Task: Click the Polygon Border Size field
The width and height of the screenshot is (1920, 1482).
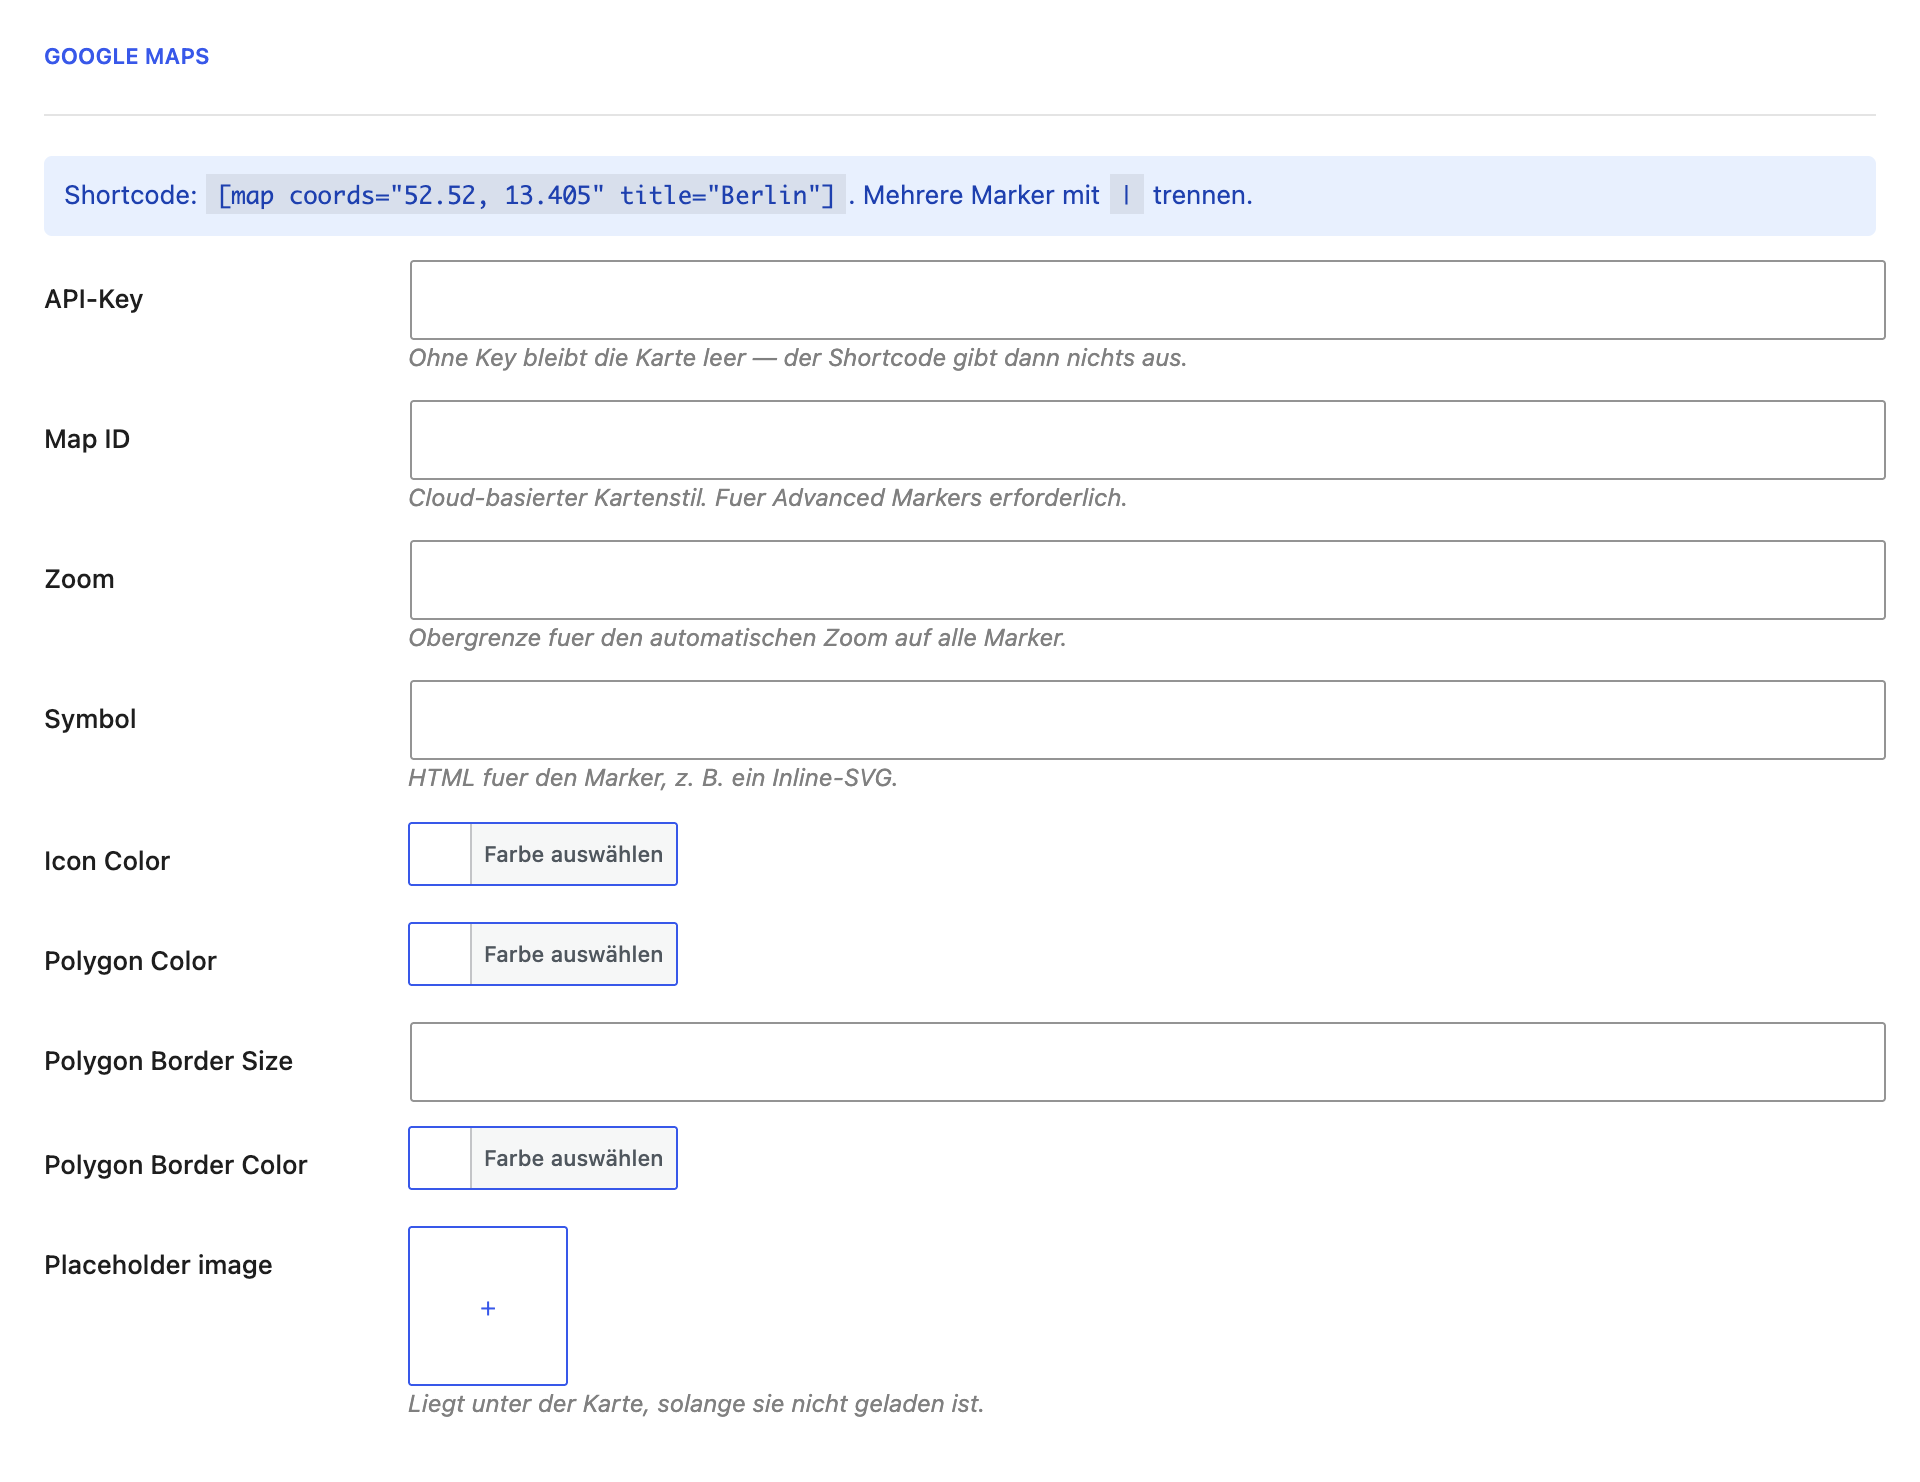Action: [1147, 1062]
